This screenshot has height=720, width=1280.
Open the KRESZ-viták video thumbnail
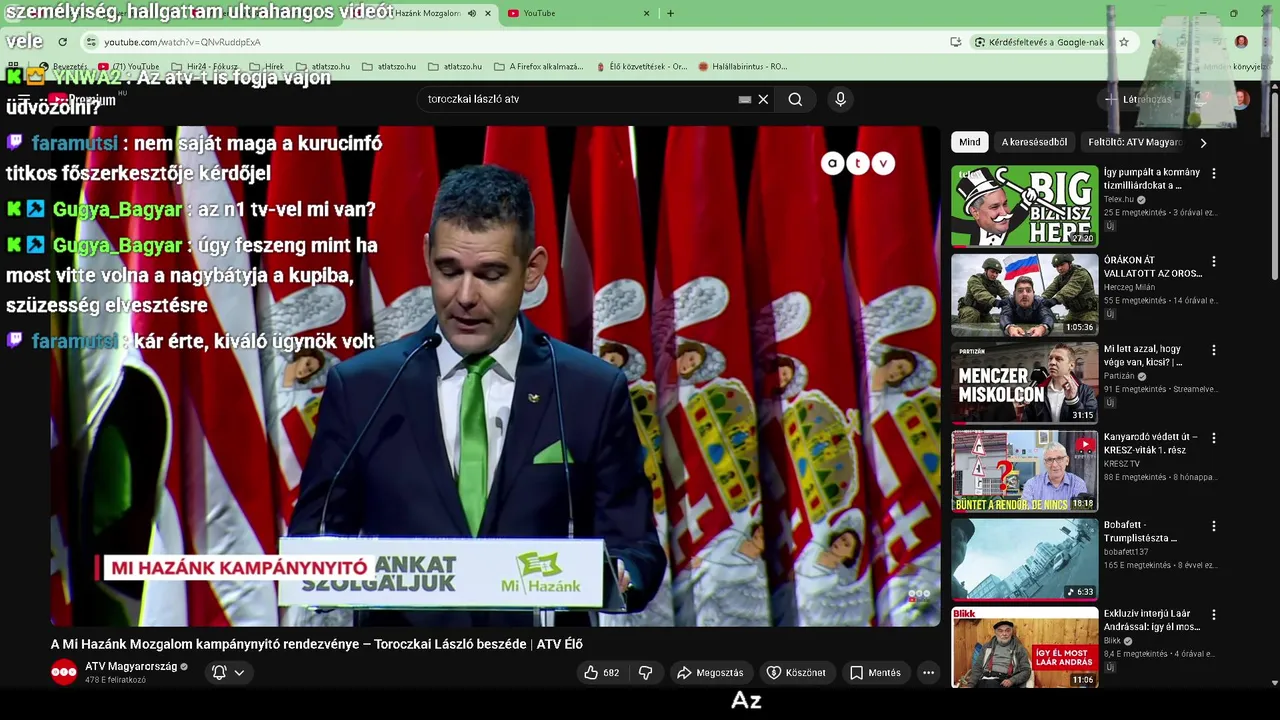(1024, 470)
